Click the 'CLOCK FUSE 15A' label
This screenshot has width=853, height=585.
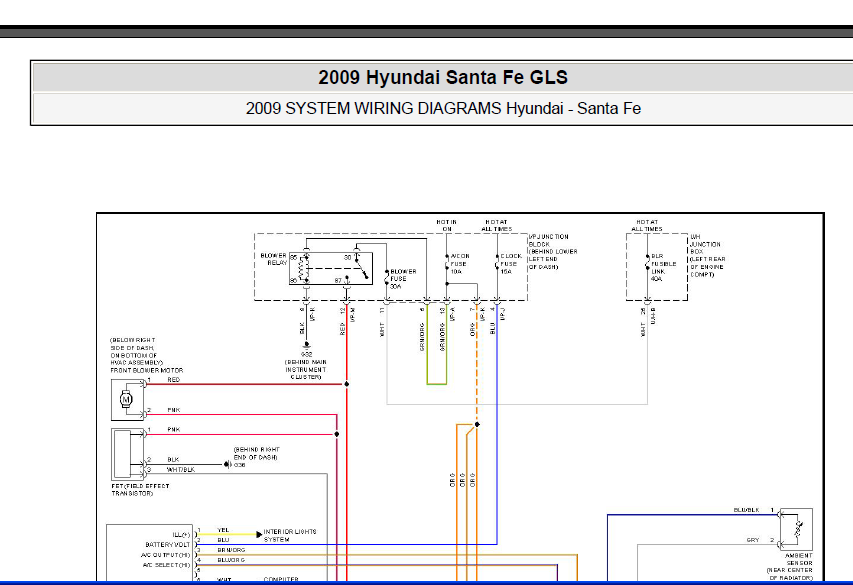coord(510,263)
